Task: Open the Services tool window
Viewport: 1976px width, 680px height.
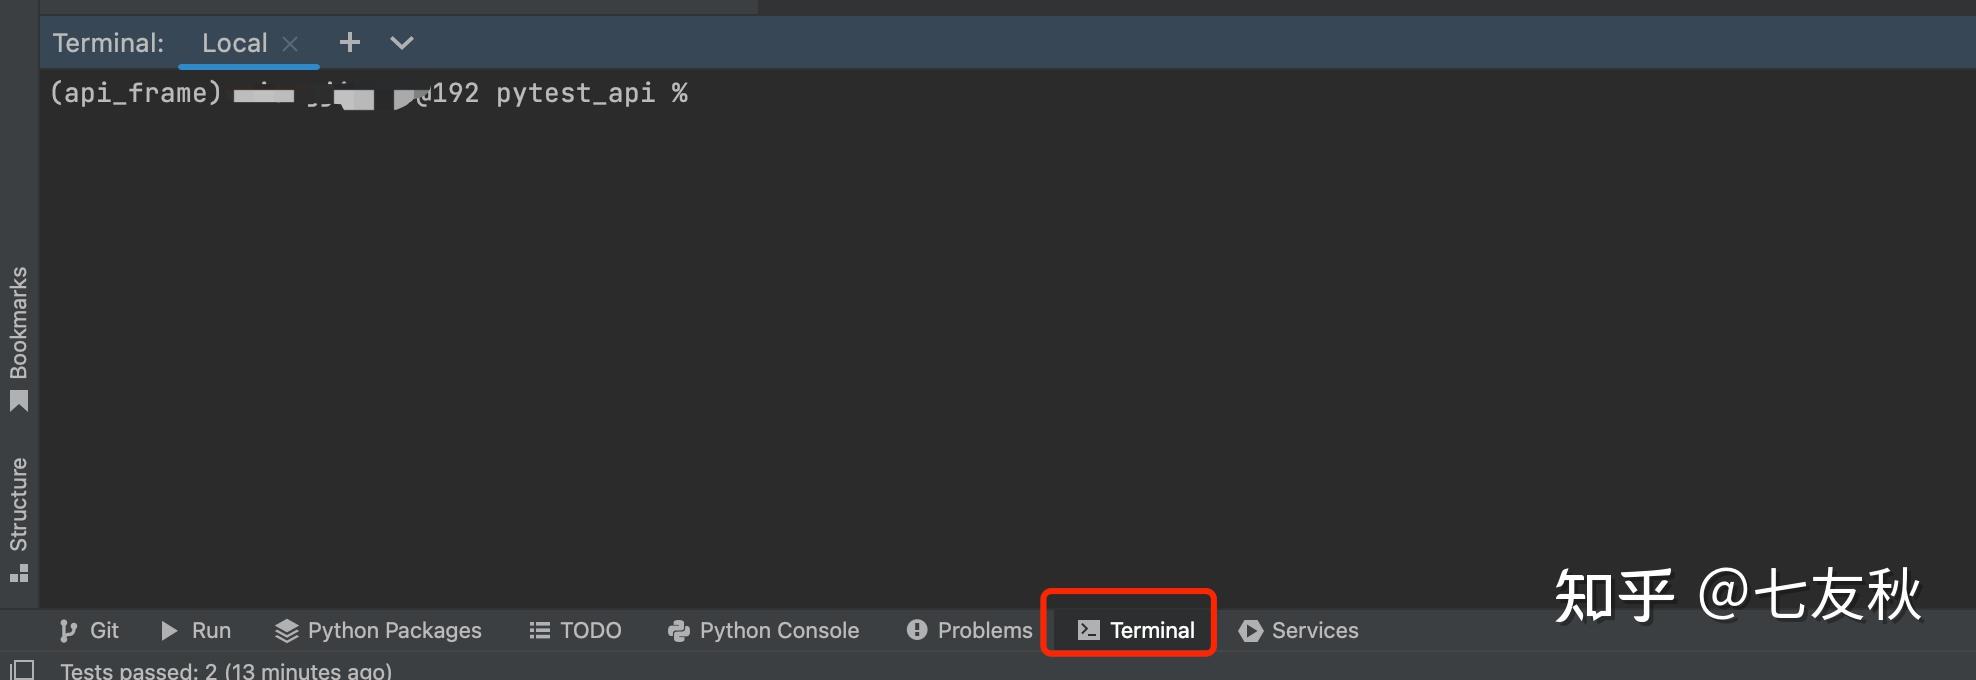Action: pos(1298,631)
